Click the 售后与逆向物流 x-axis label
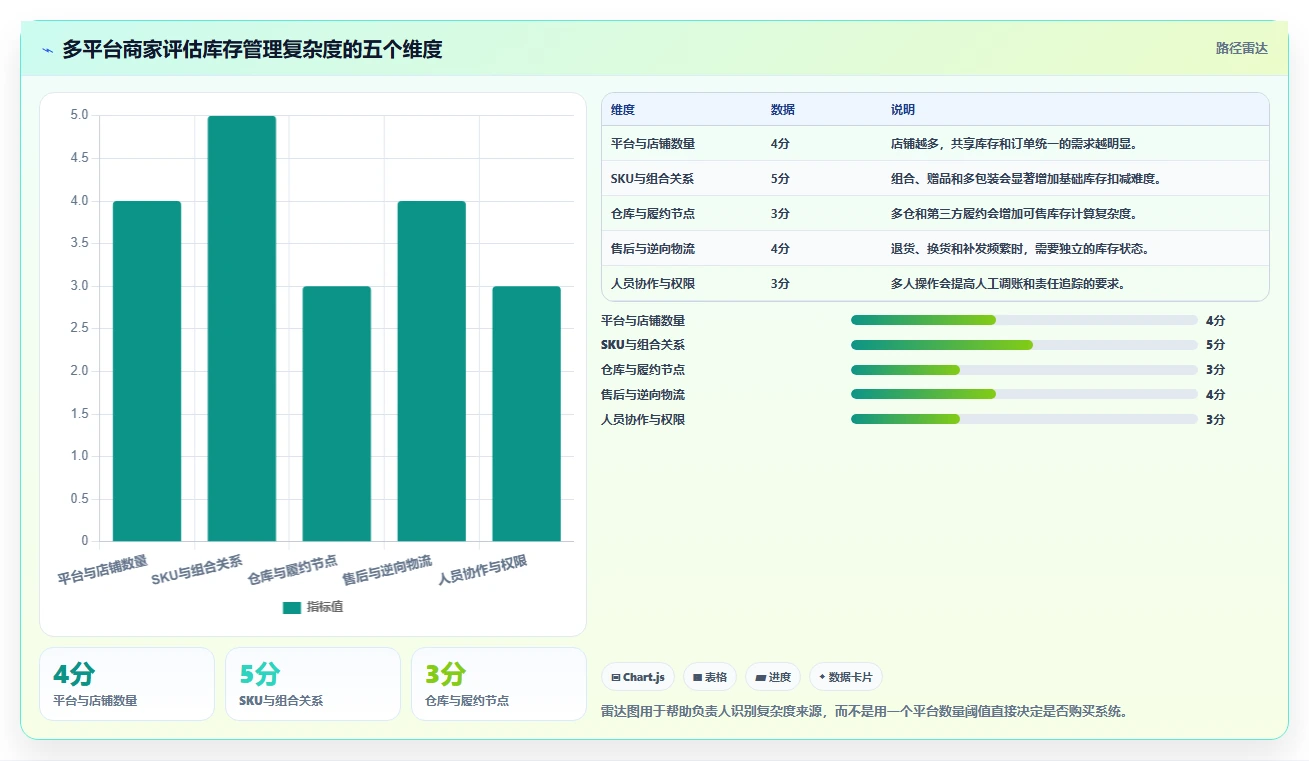The image size is (1309, 761). point(387,569)
